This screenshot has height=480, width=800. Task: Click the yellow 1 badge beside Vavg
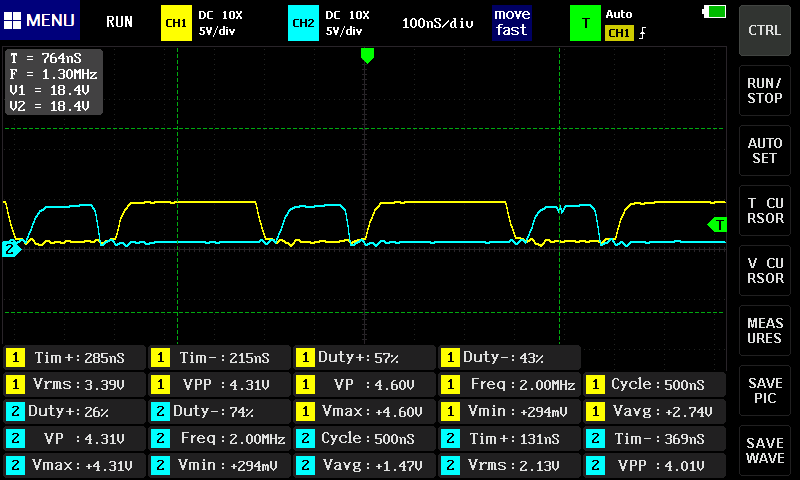(595, 411)
